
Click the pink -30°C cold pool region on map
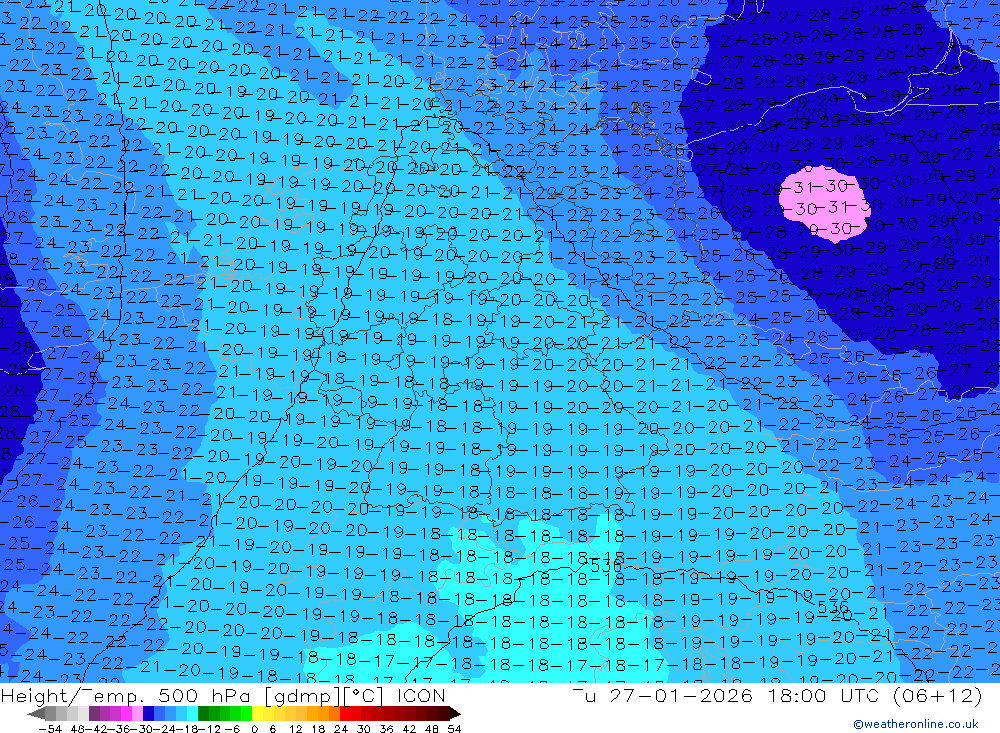(x=824, y=204)
